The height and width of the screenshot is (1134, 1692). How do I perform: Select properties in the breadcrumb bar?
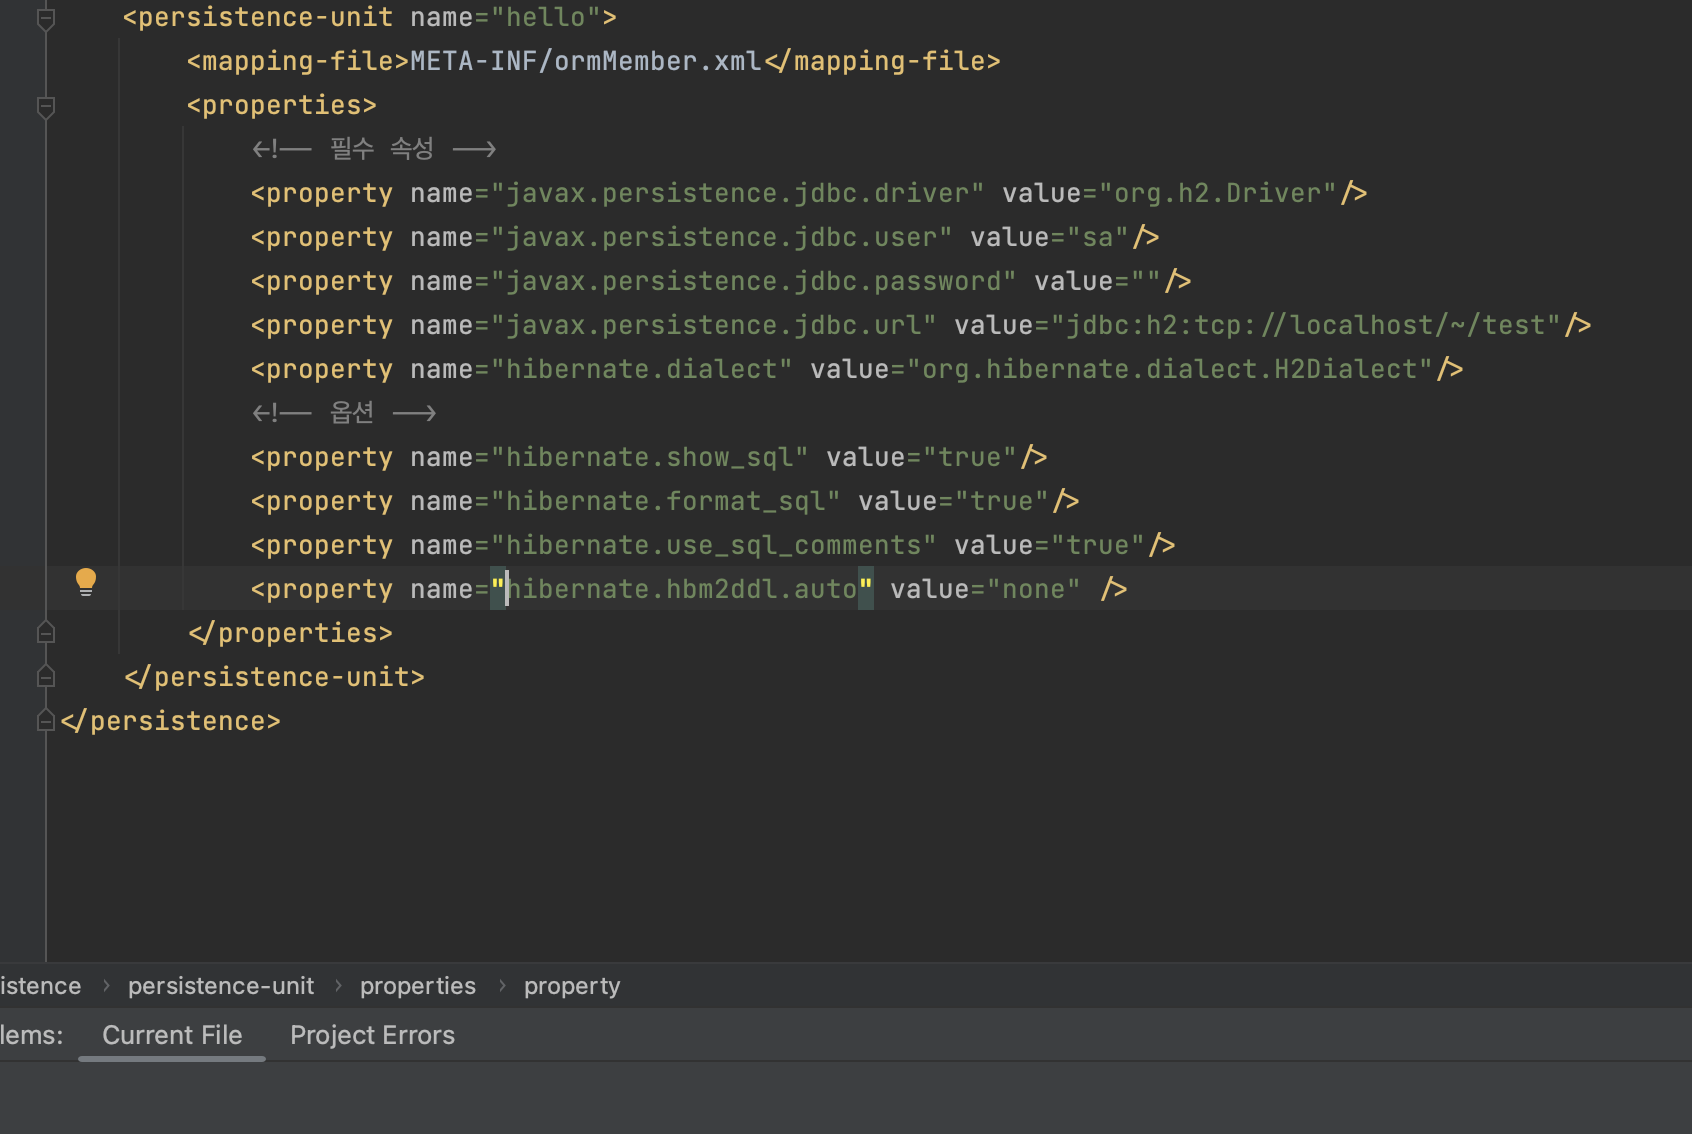point(418,986)
